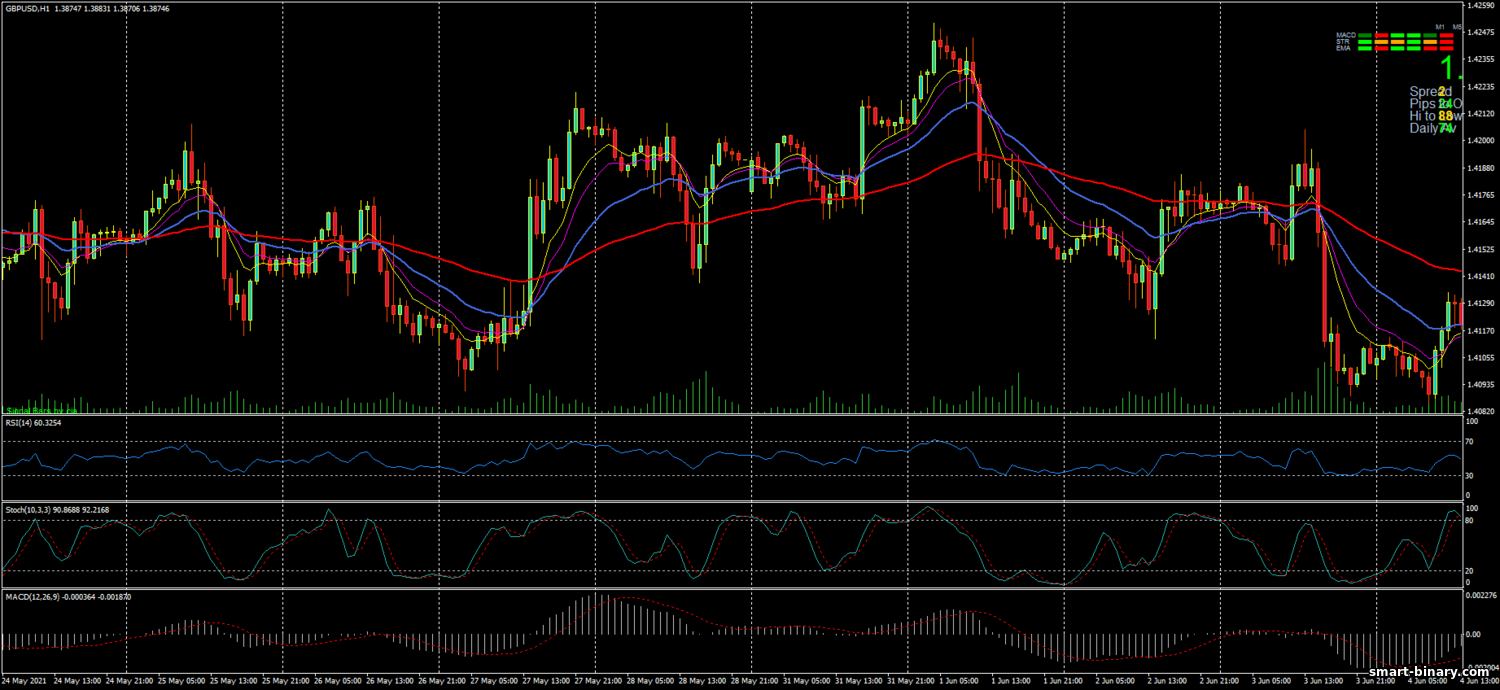Image resolution: width=1500 pixels, height=690 pixels.
Task: Select the MACD(12,26,9) indicator label
Action: click(31, 596)
